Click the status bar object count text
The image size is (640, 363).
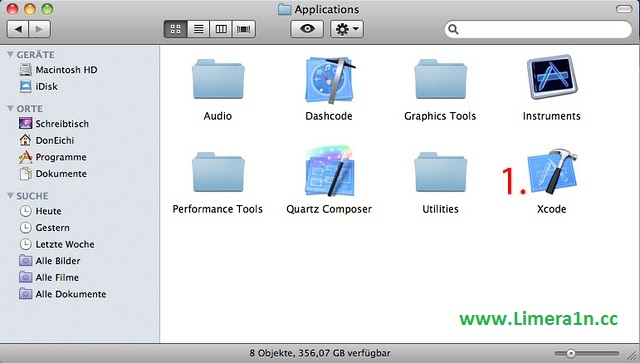click(x=320, y=353)
